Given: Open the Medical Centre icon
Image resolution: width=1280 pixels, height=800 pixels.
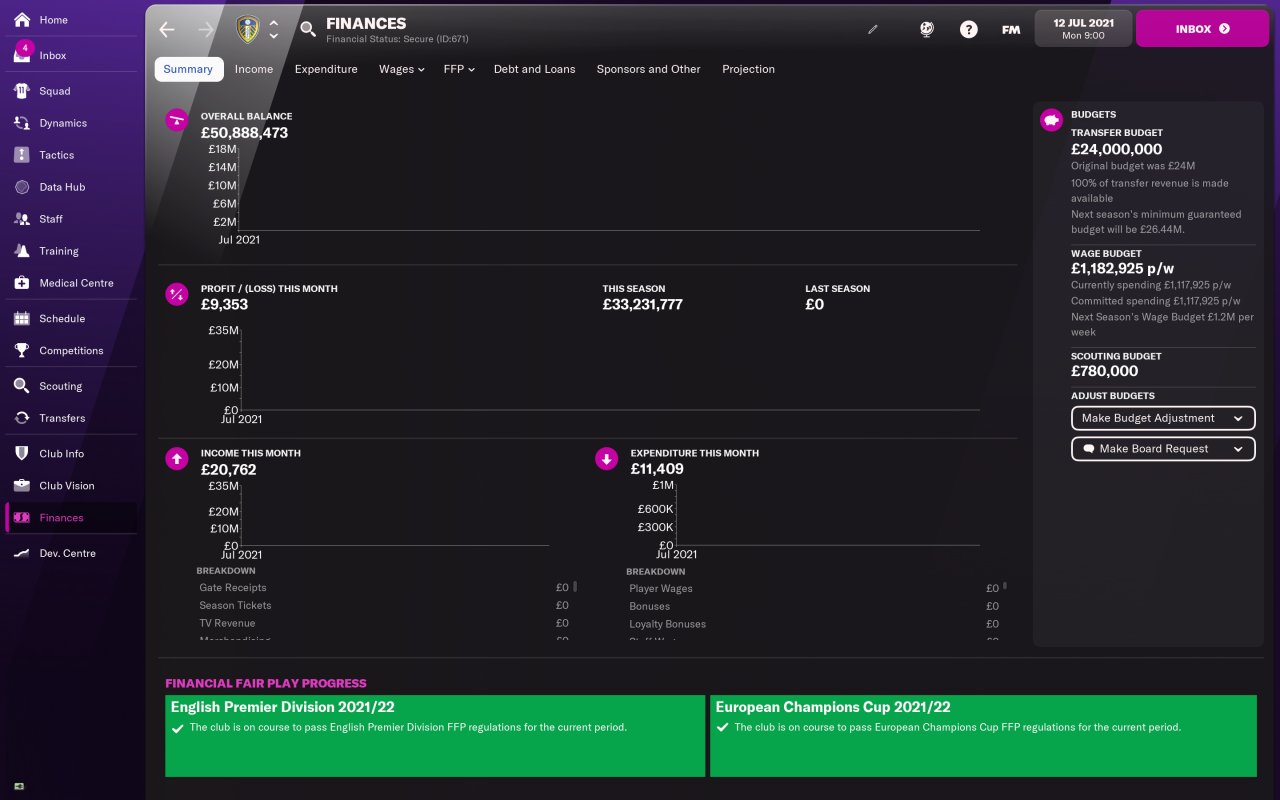Looking at the screenshot, I should pyautogui.click(x=22, y=283).
